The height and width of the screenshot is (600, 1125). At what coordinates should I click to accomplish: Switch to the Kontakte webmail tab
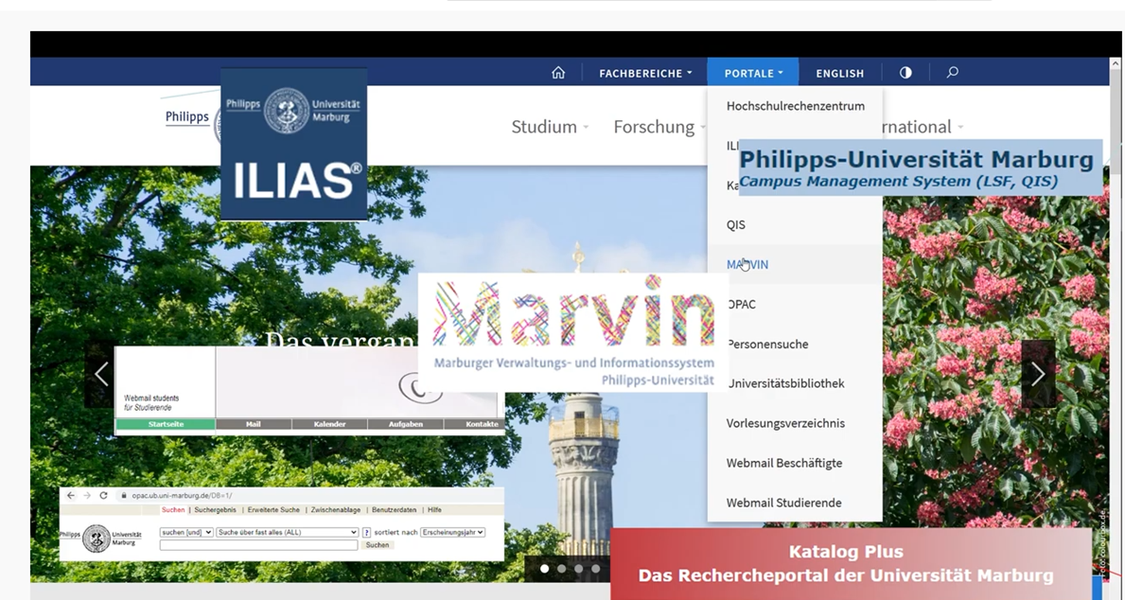coord(474,424)
